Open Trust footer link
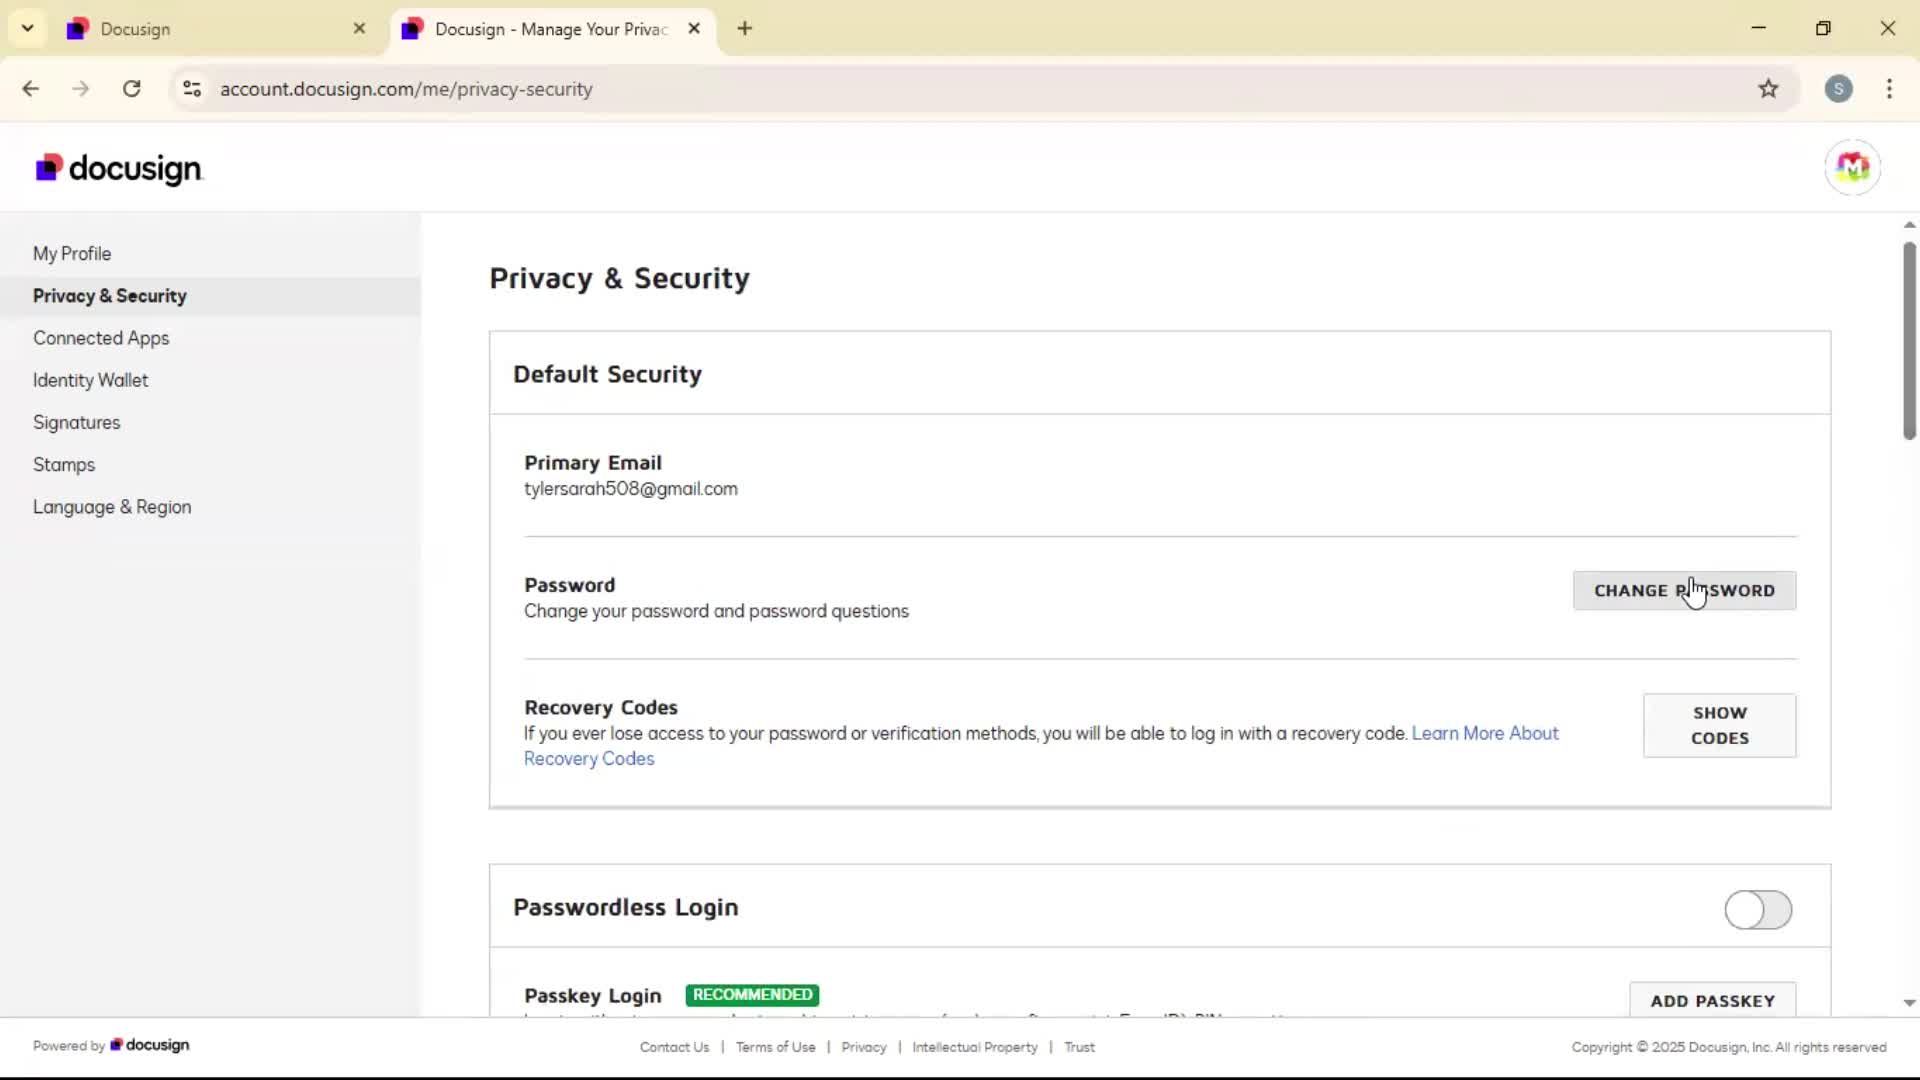 tap(1079, 1047)
